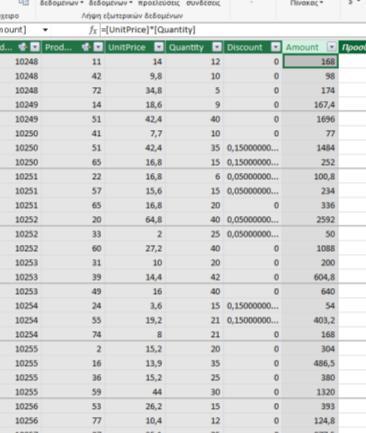The height and width of the screenshot is (433, 366).
Task: Select UnitPrice cell 64,8
Action: [135, 220]
